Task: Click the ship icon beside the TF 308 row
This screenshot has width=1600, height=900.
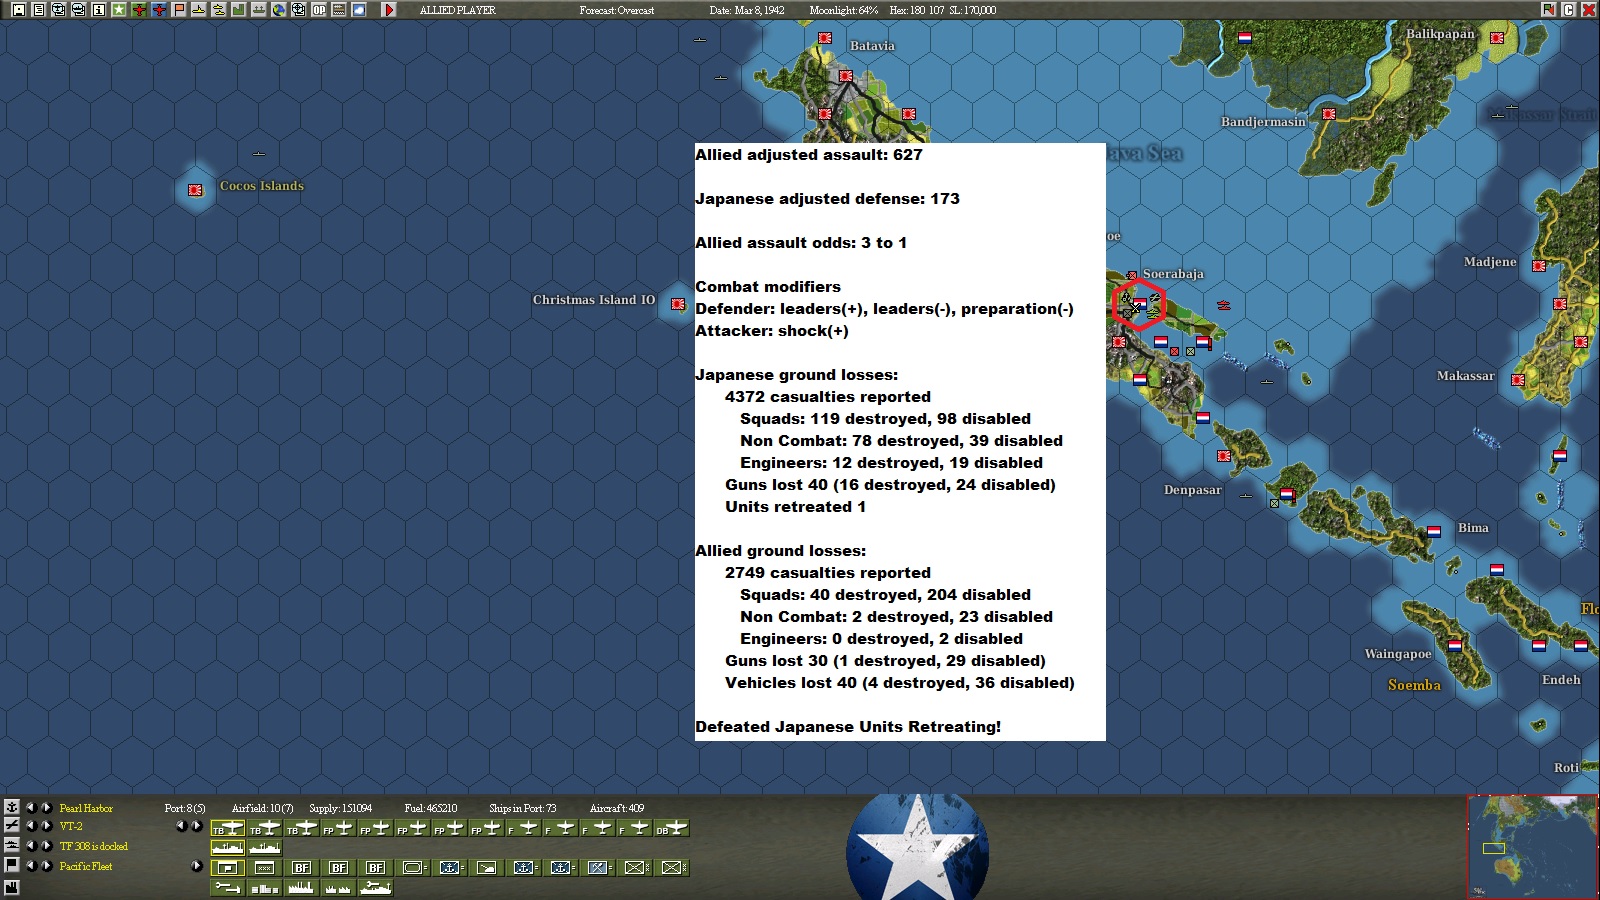Action: coord(12,845)
